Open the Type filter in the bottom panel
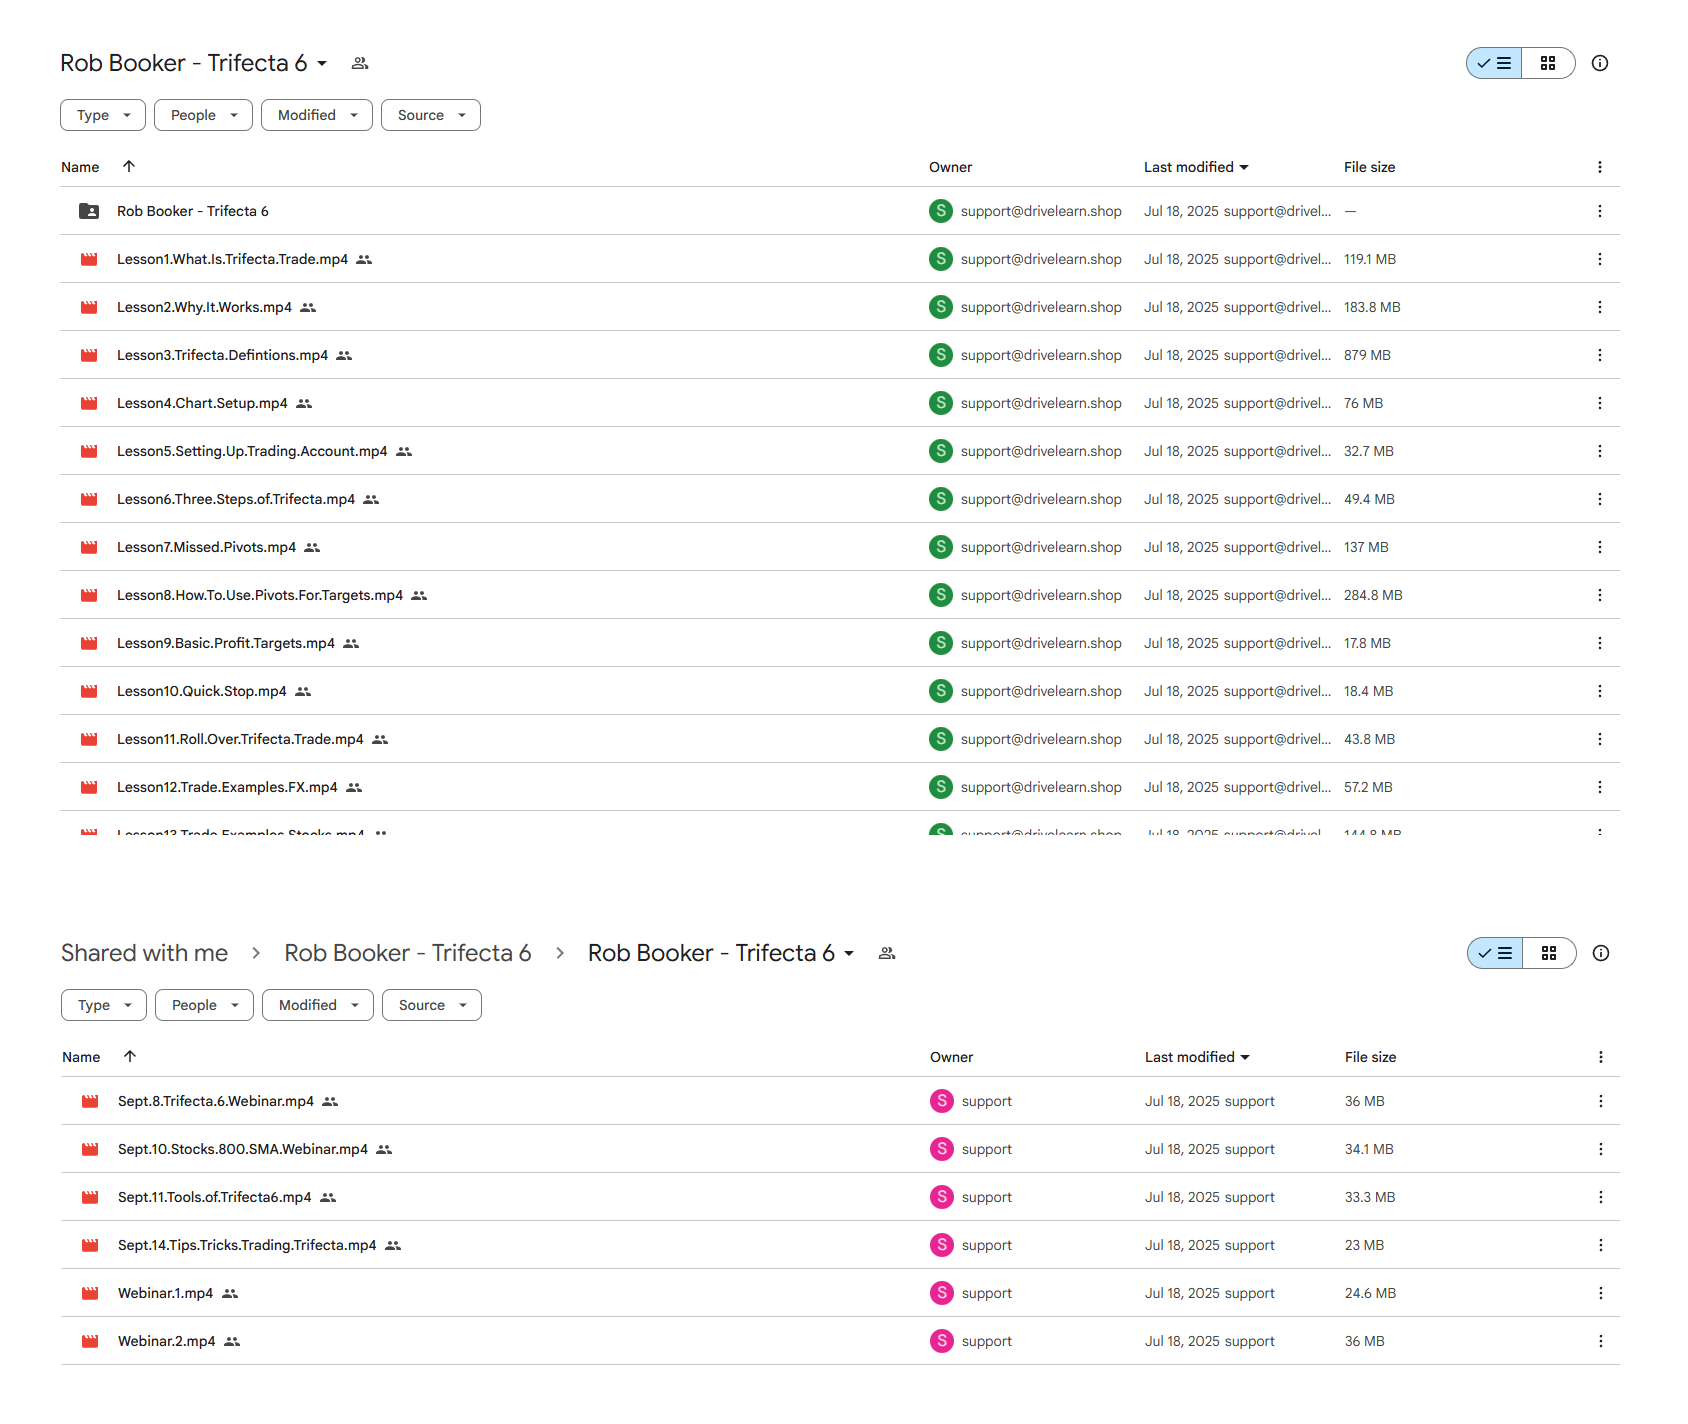1688x1424 pixels. [104, 1005]
